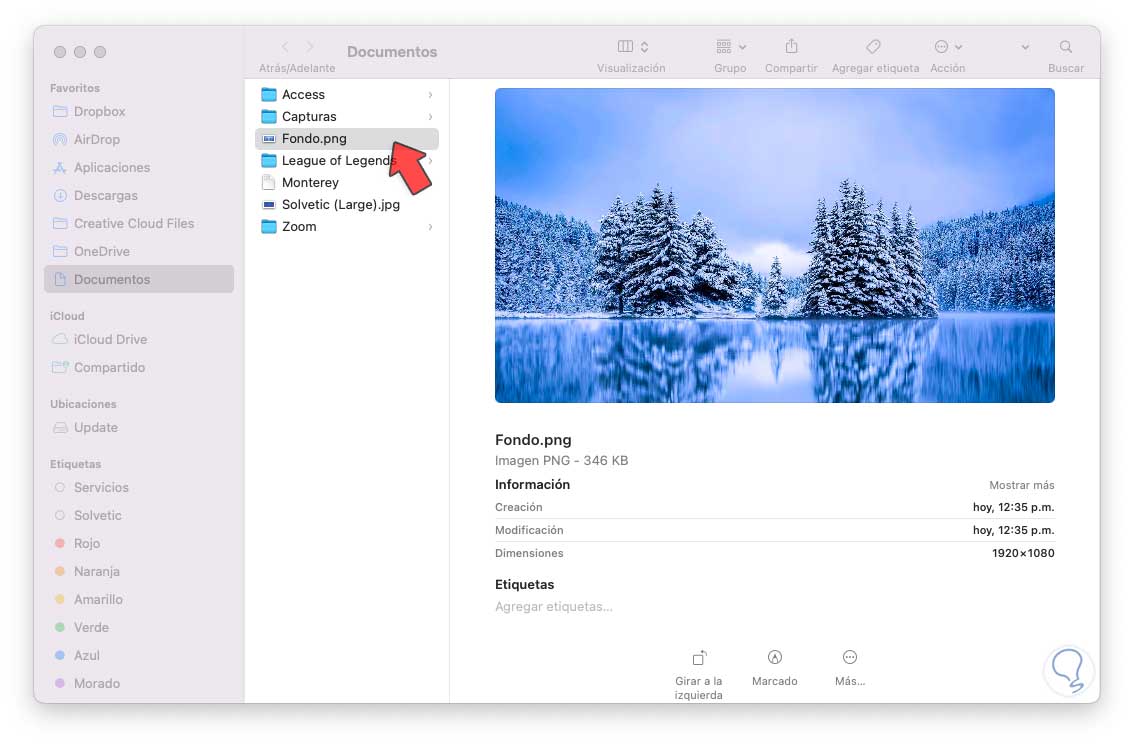The height and width of the screenshot is (745, 1134).
Task: Click the Marcado button
Action: [x=775, y=668]
